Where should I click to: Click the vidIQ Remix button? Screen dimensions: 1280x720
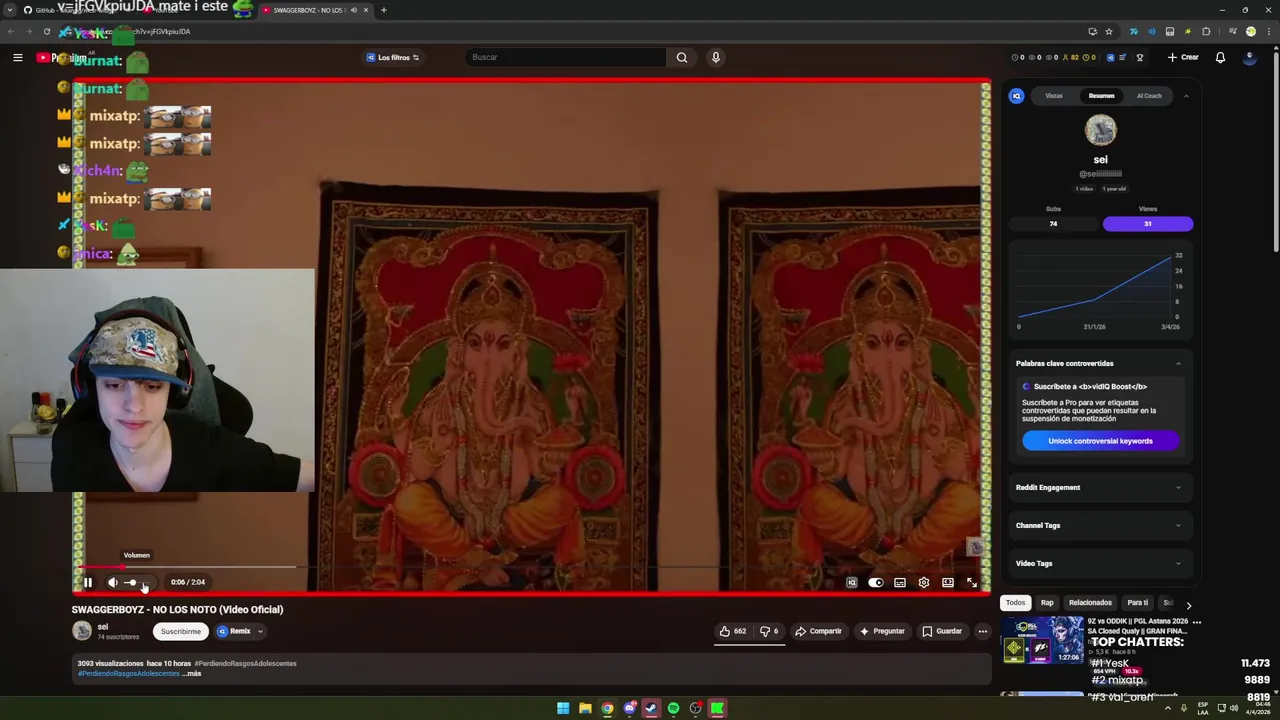(235, 631)
